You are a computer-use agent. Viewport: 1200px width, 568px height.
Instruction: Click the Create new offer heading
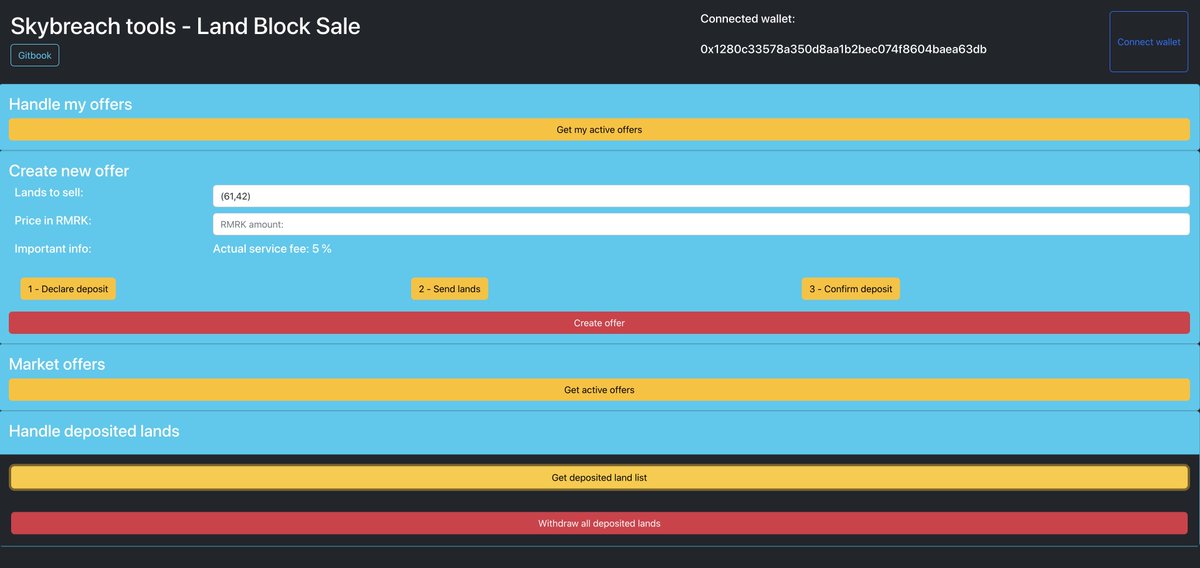click(69, 171)
